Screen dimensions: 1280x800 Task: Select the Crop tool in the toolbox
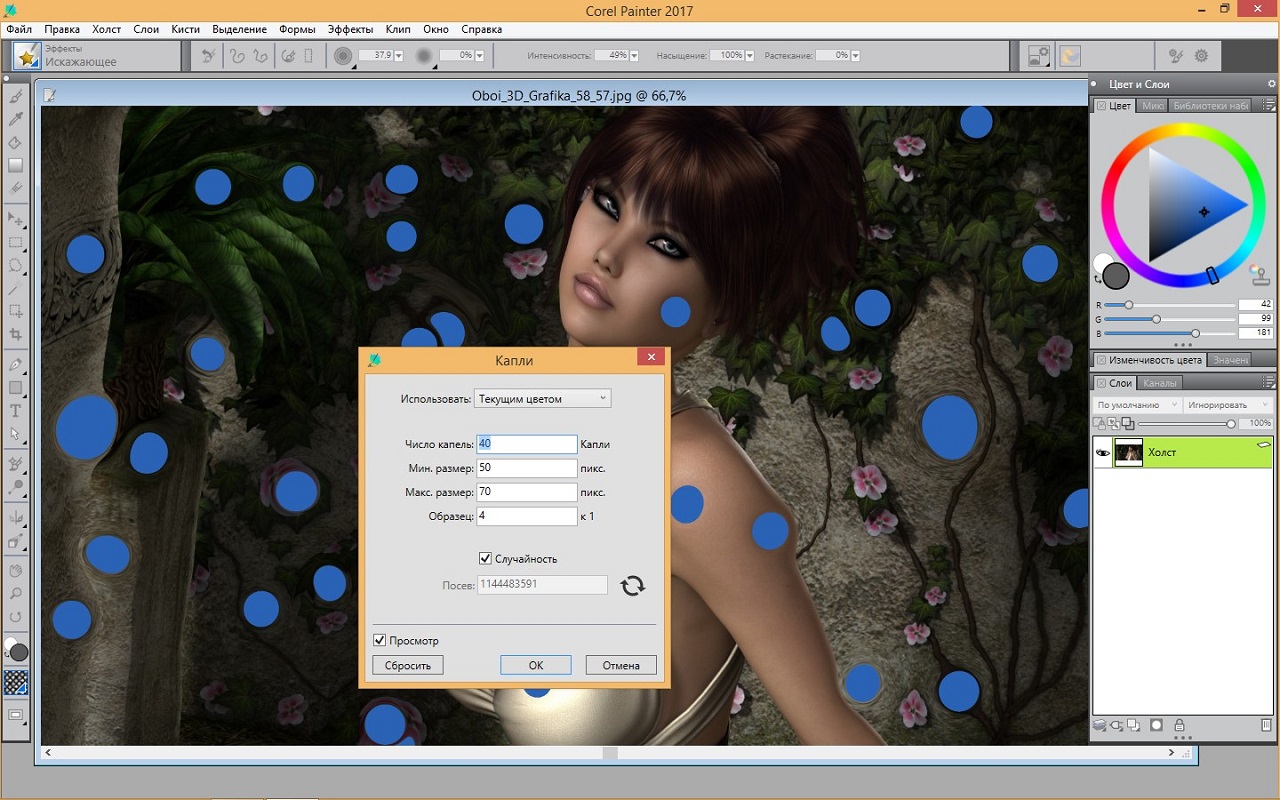point(16,335)
